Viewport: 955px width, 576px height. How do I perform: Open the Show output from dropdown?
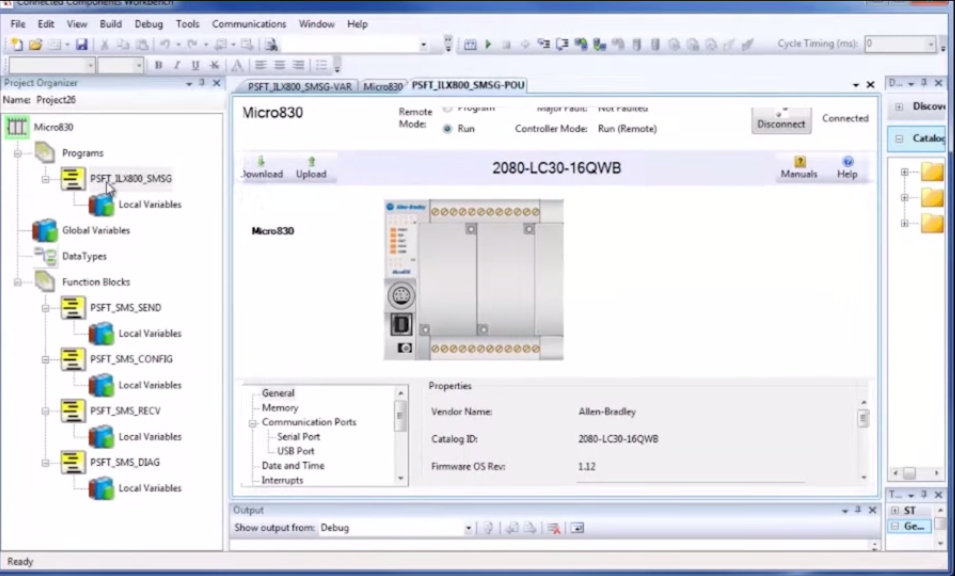pos(468,528)
